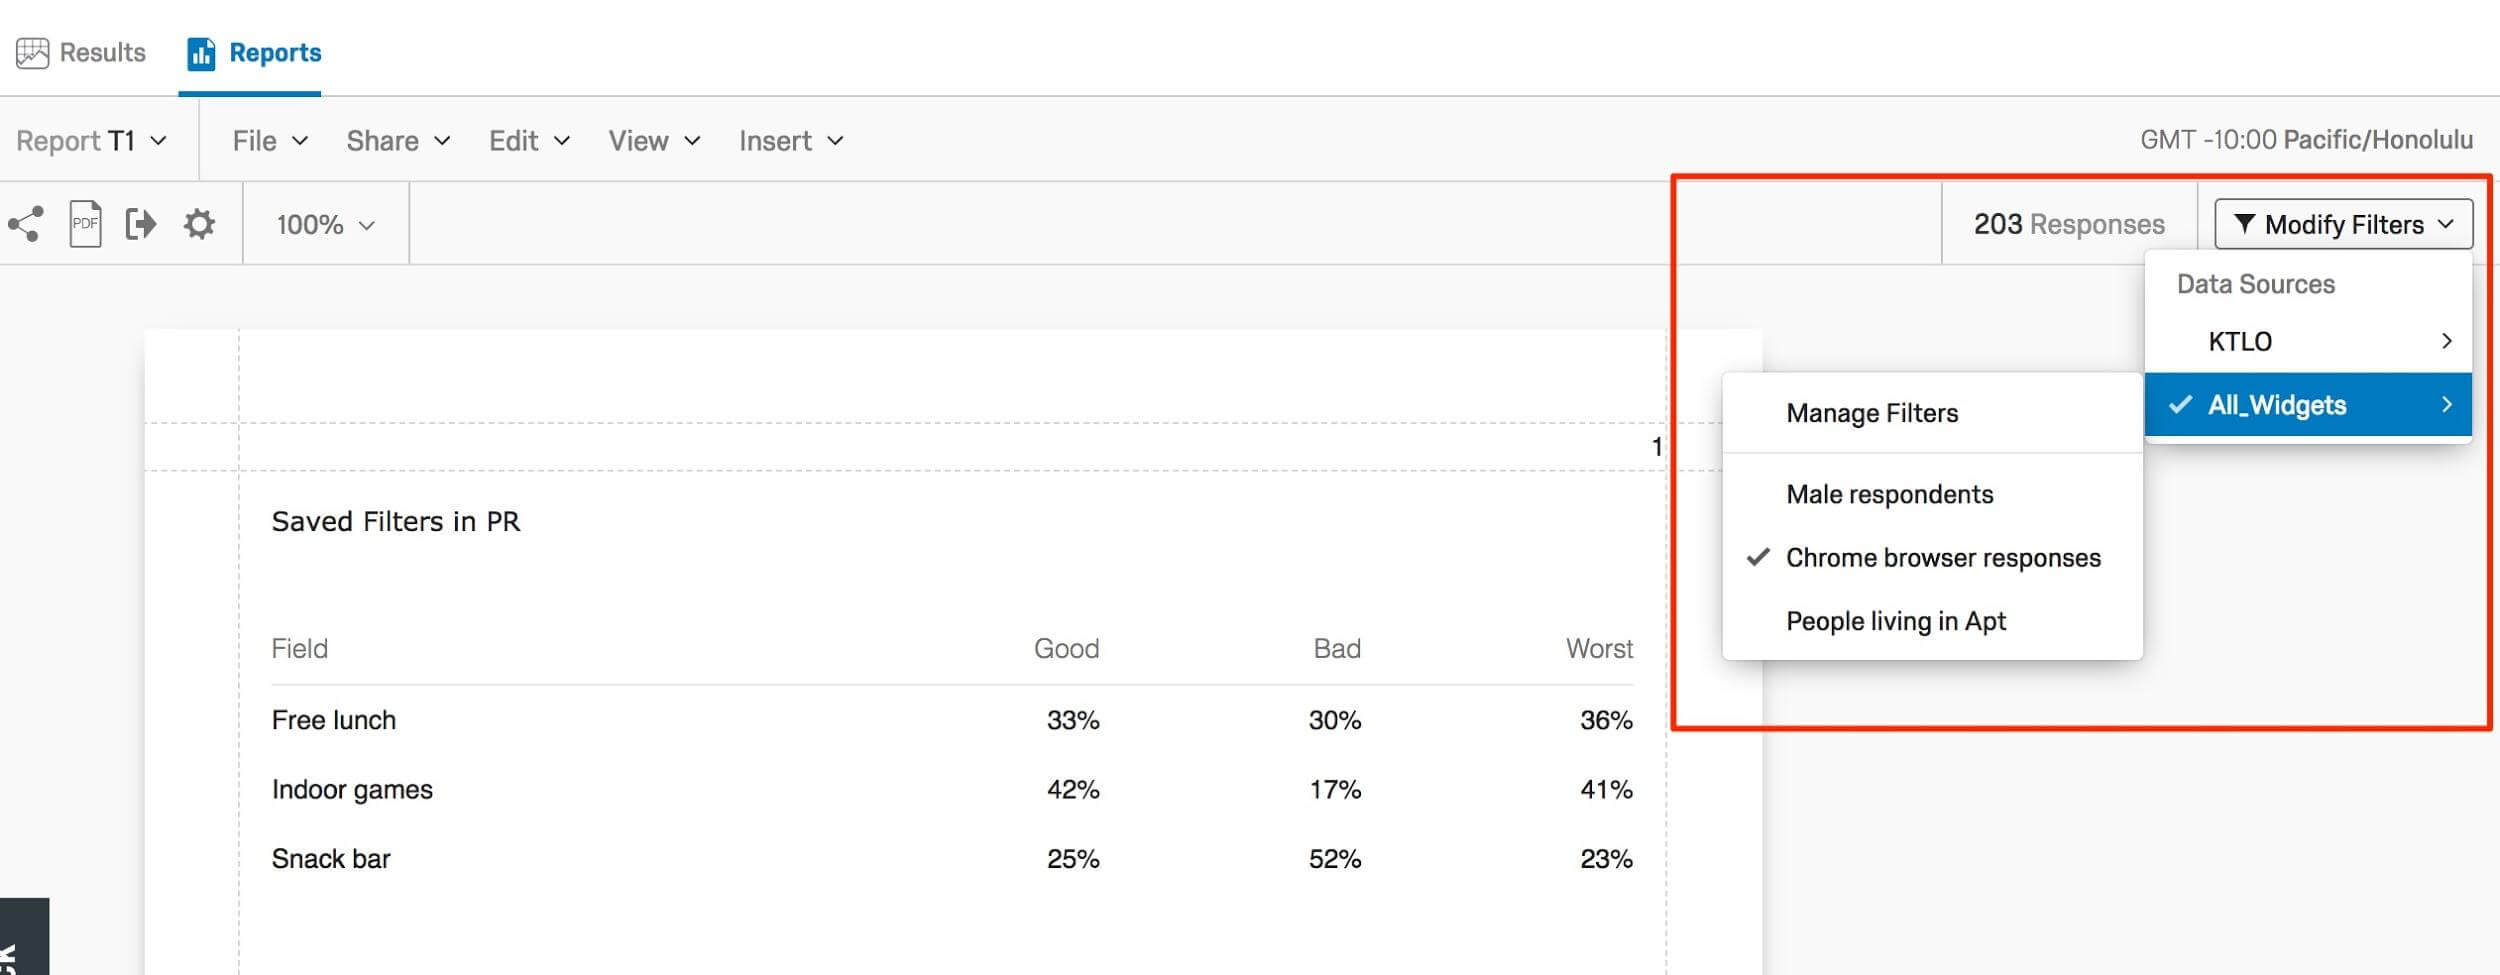
Task: Click the funnel icon in Modify Filters
Action: 2244,224
